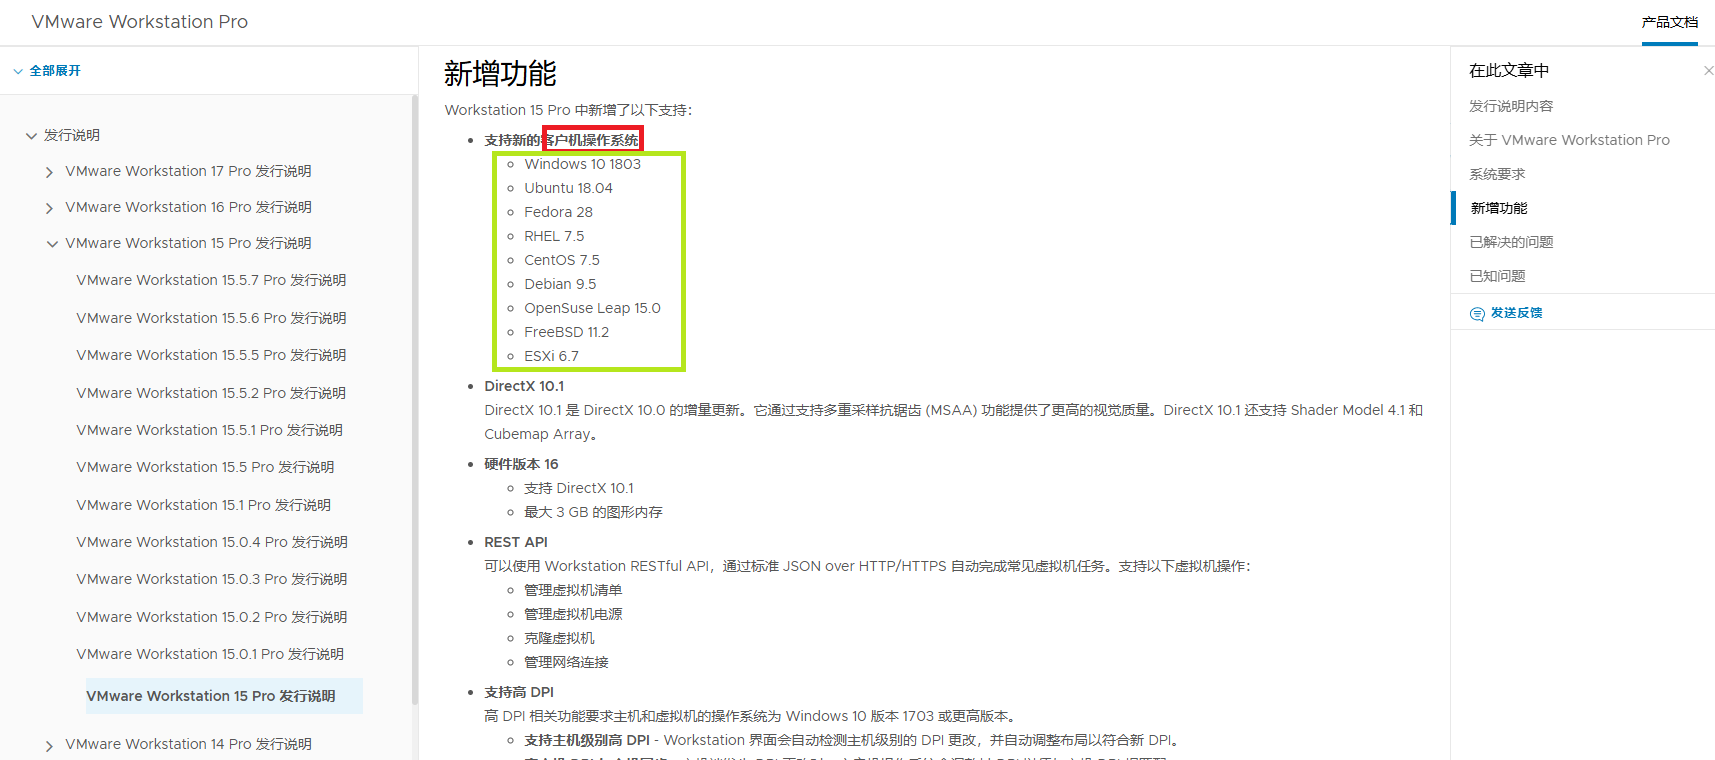Click the OpenSuse Leap 15.0 list item
Viewport: 1715px width, 760px height.
592,308
